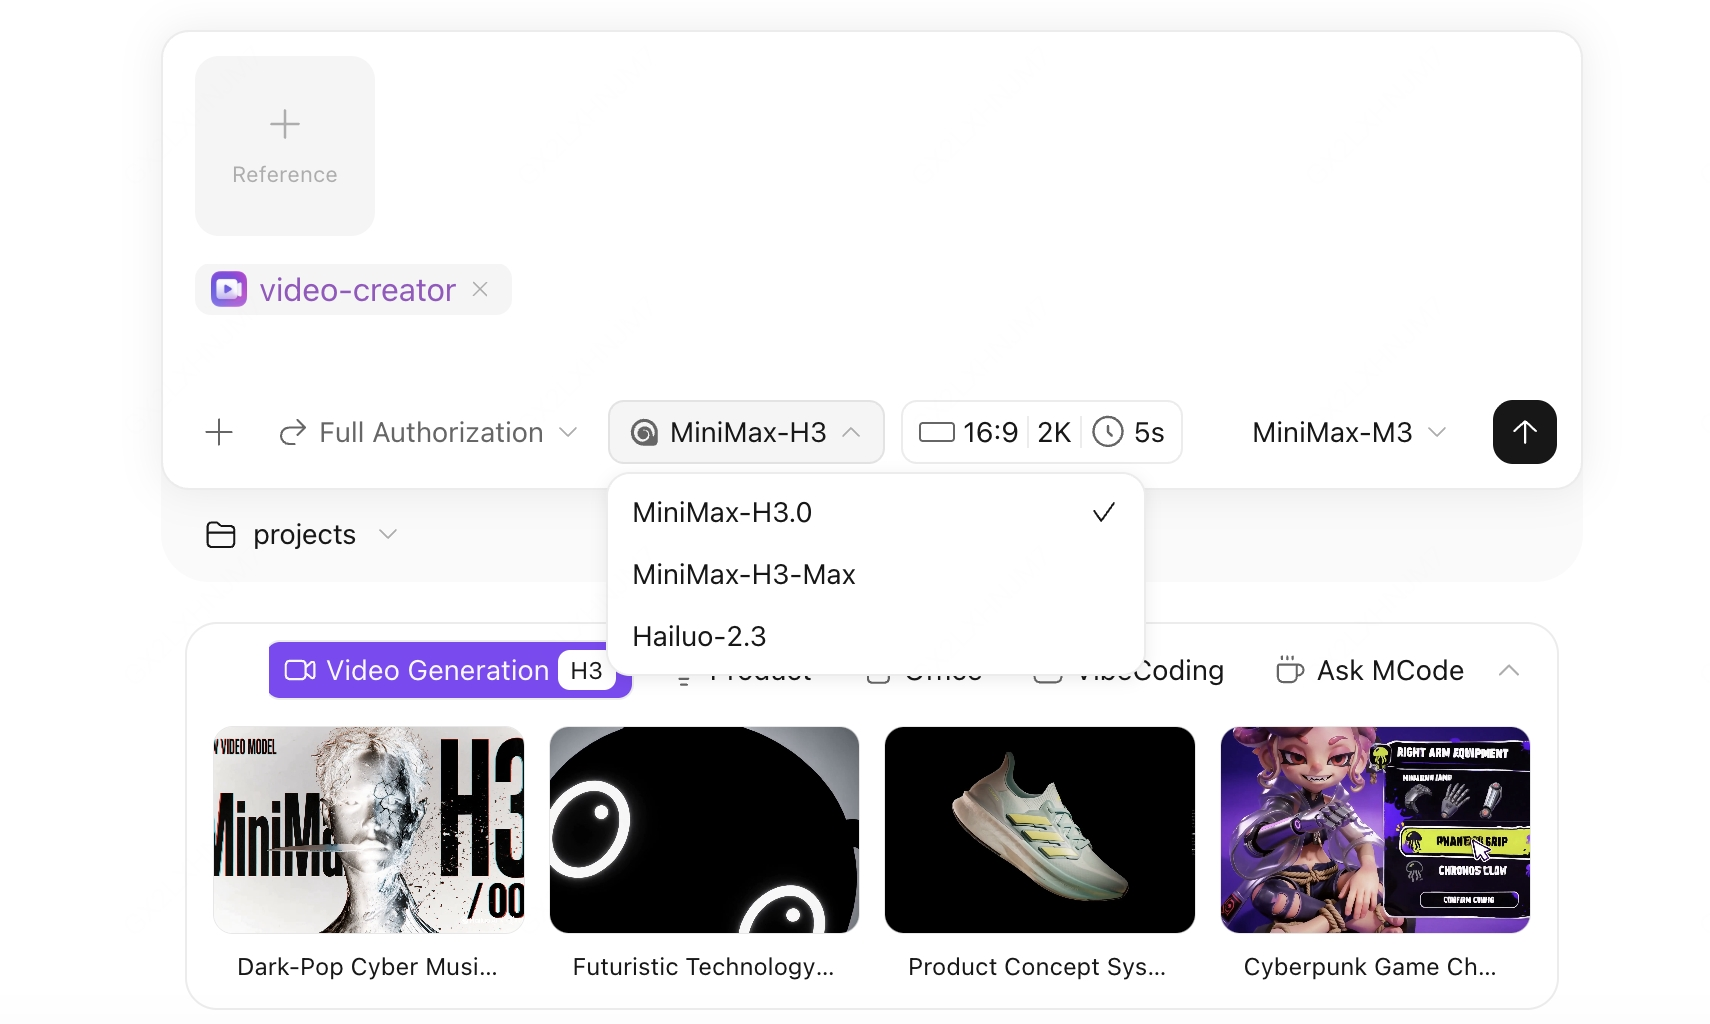Viewport: 1710px width, 1024px height.
Task: Click the Cyberpunk Game Ch... caption
Action: click(1370, 967)
